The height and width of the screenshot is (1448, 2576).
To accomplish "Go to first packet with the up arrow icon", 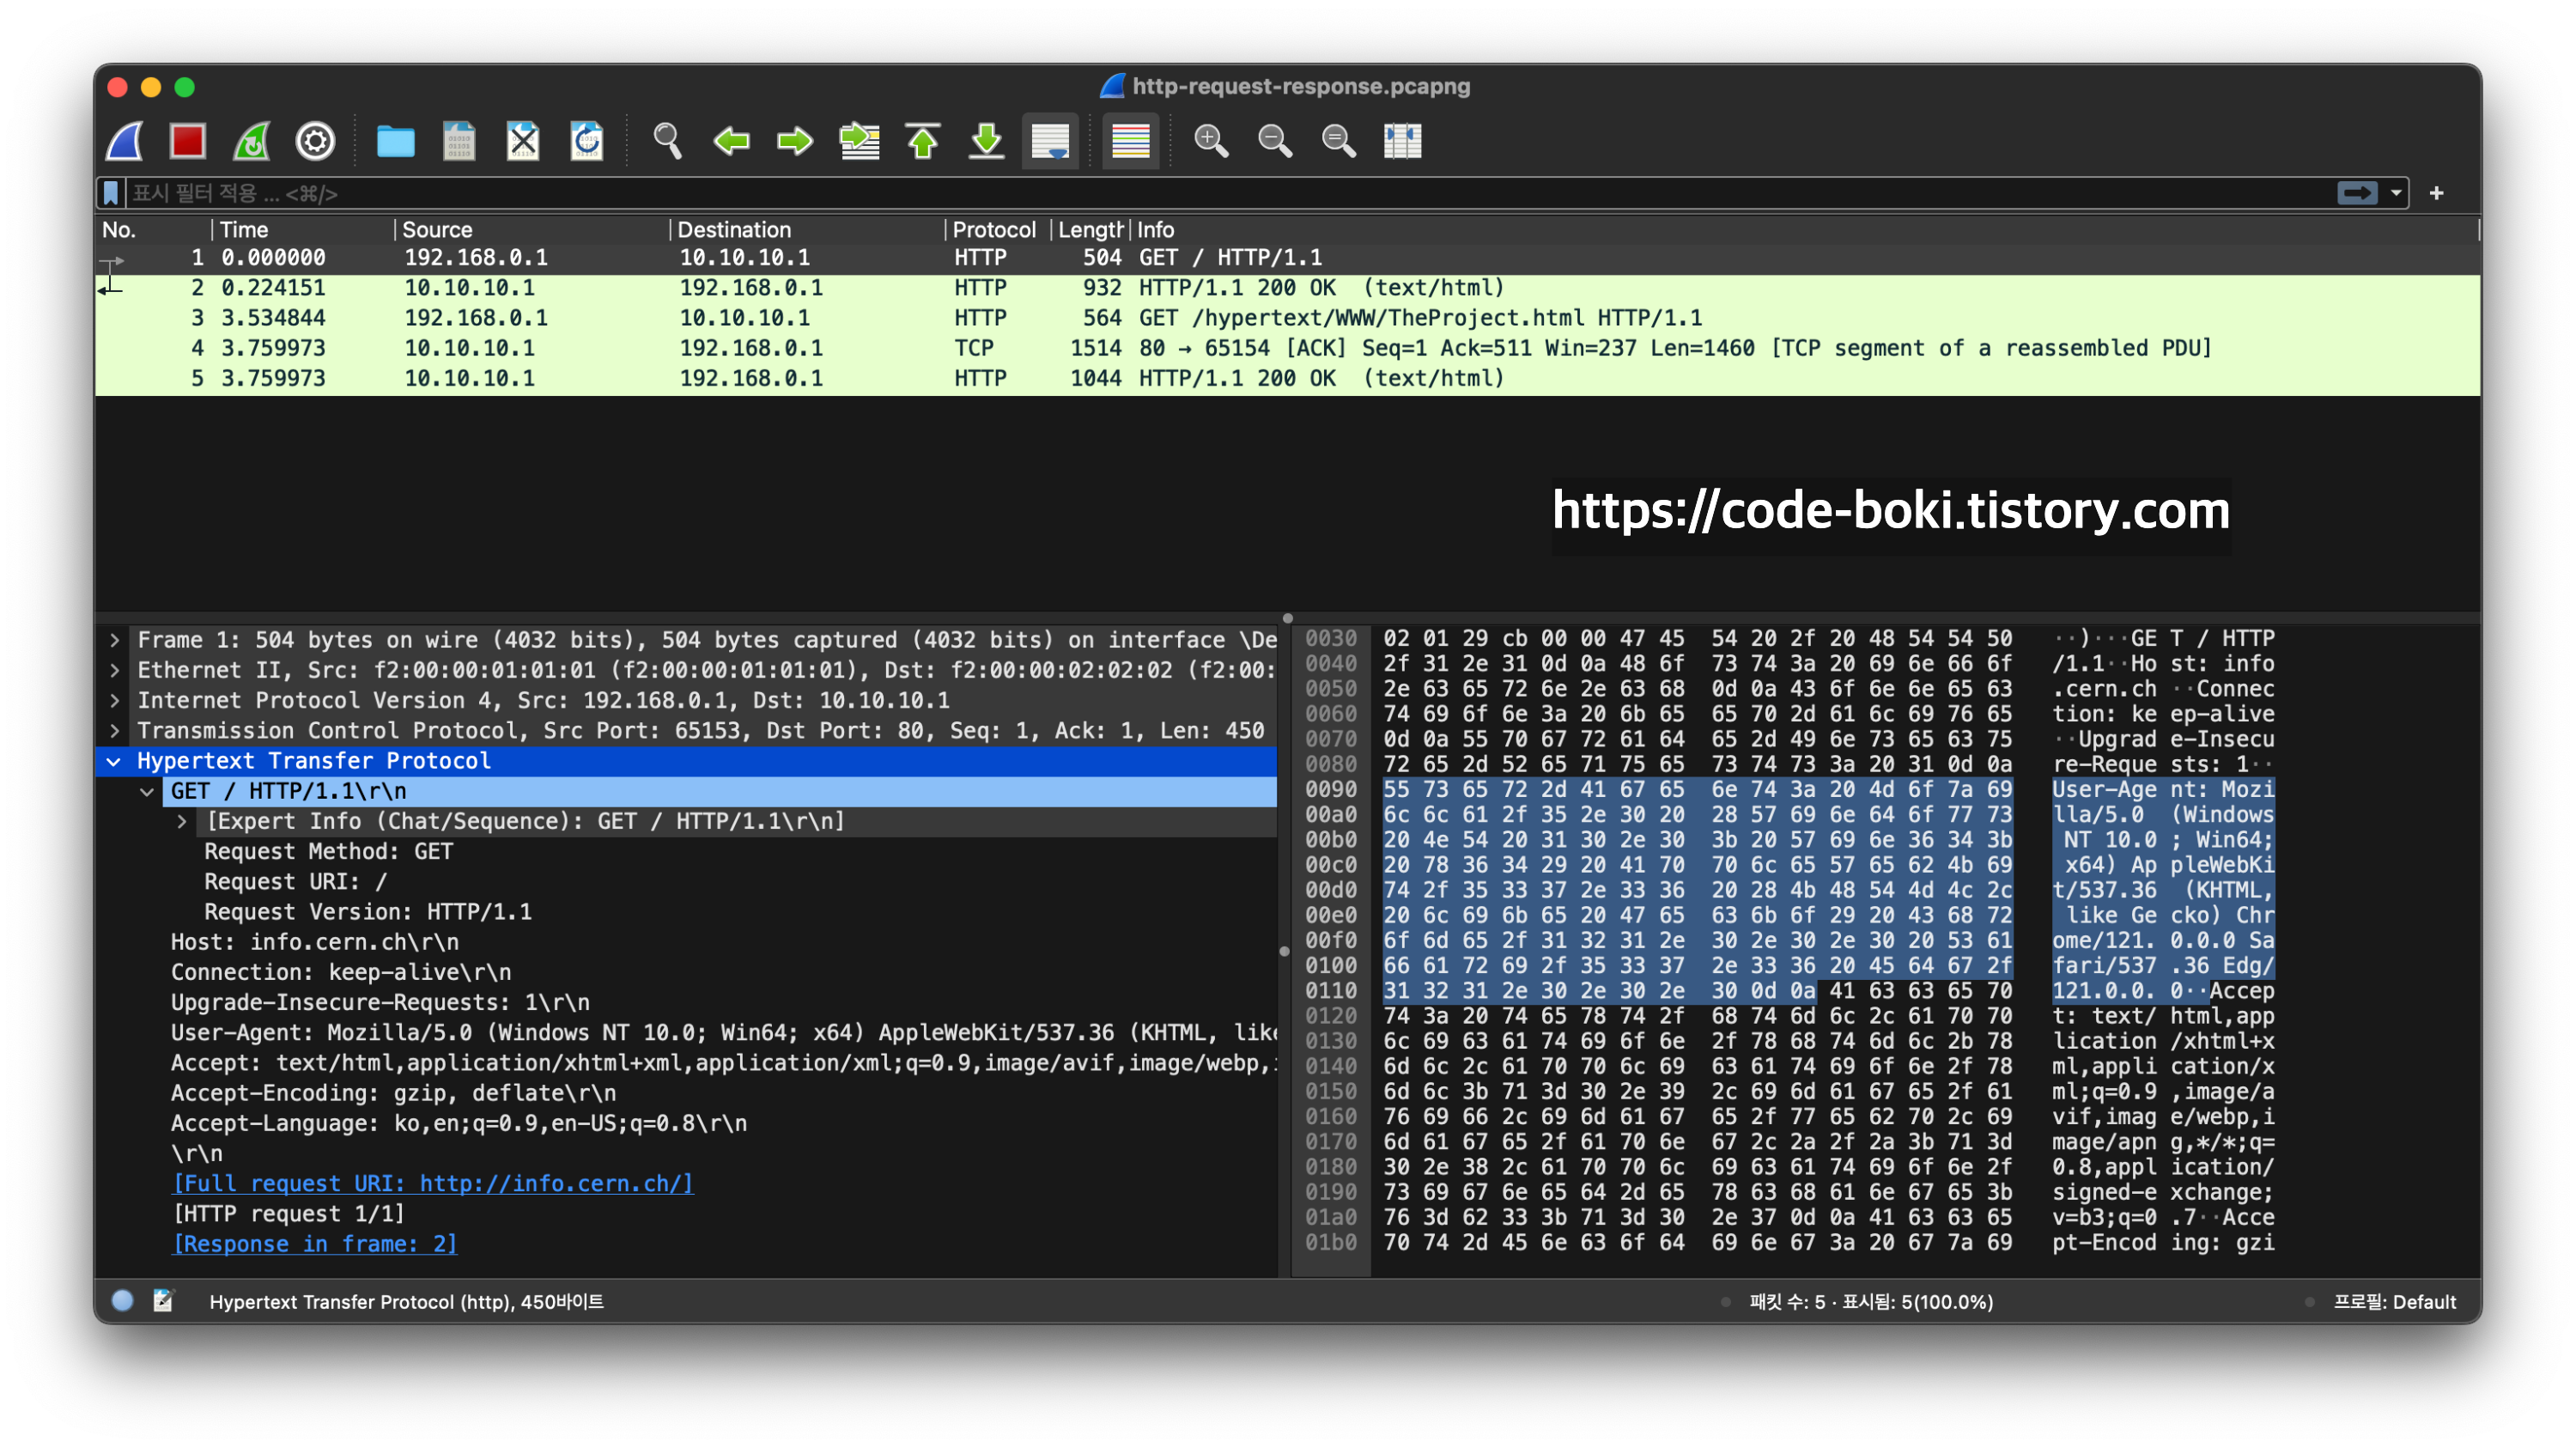I will tap(922, 141).
